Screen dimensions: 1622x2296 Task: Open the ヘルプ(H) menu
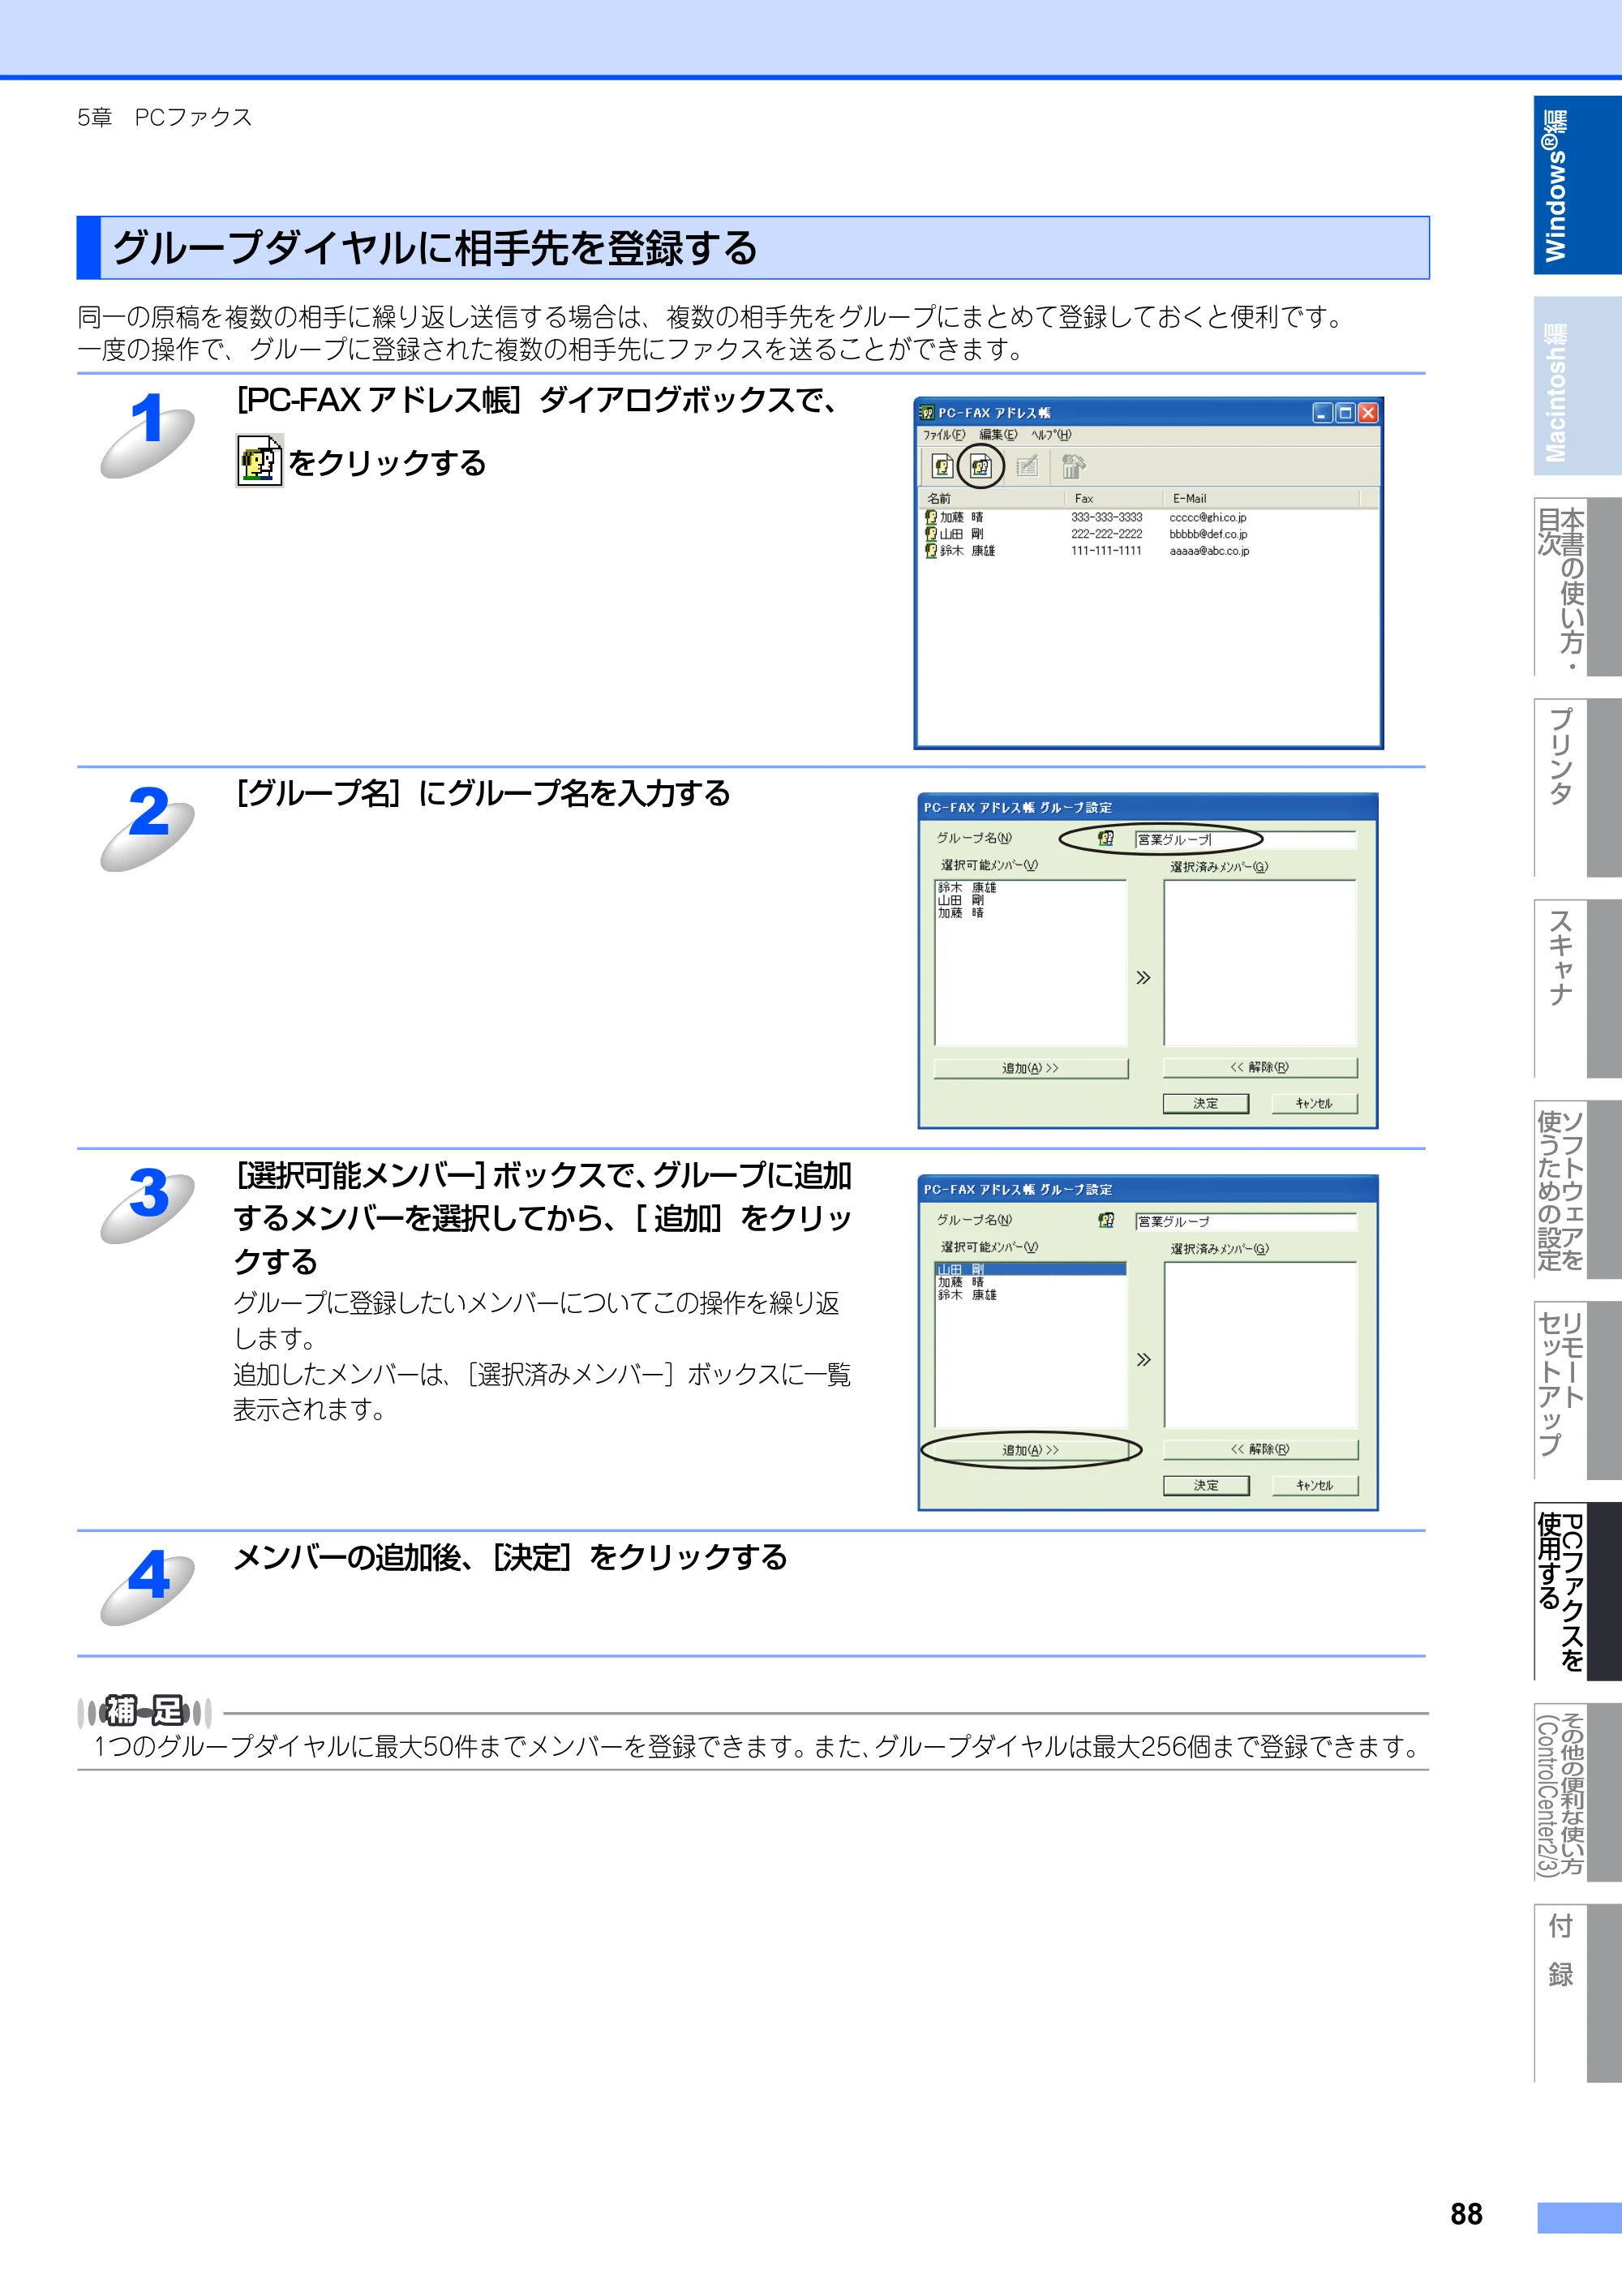point(1052,435)
